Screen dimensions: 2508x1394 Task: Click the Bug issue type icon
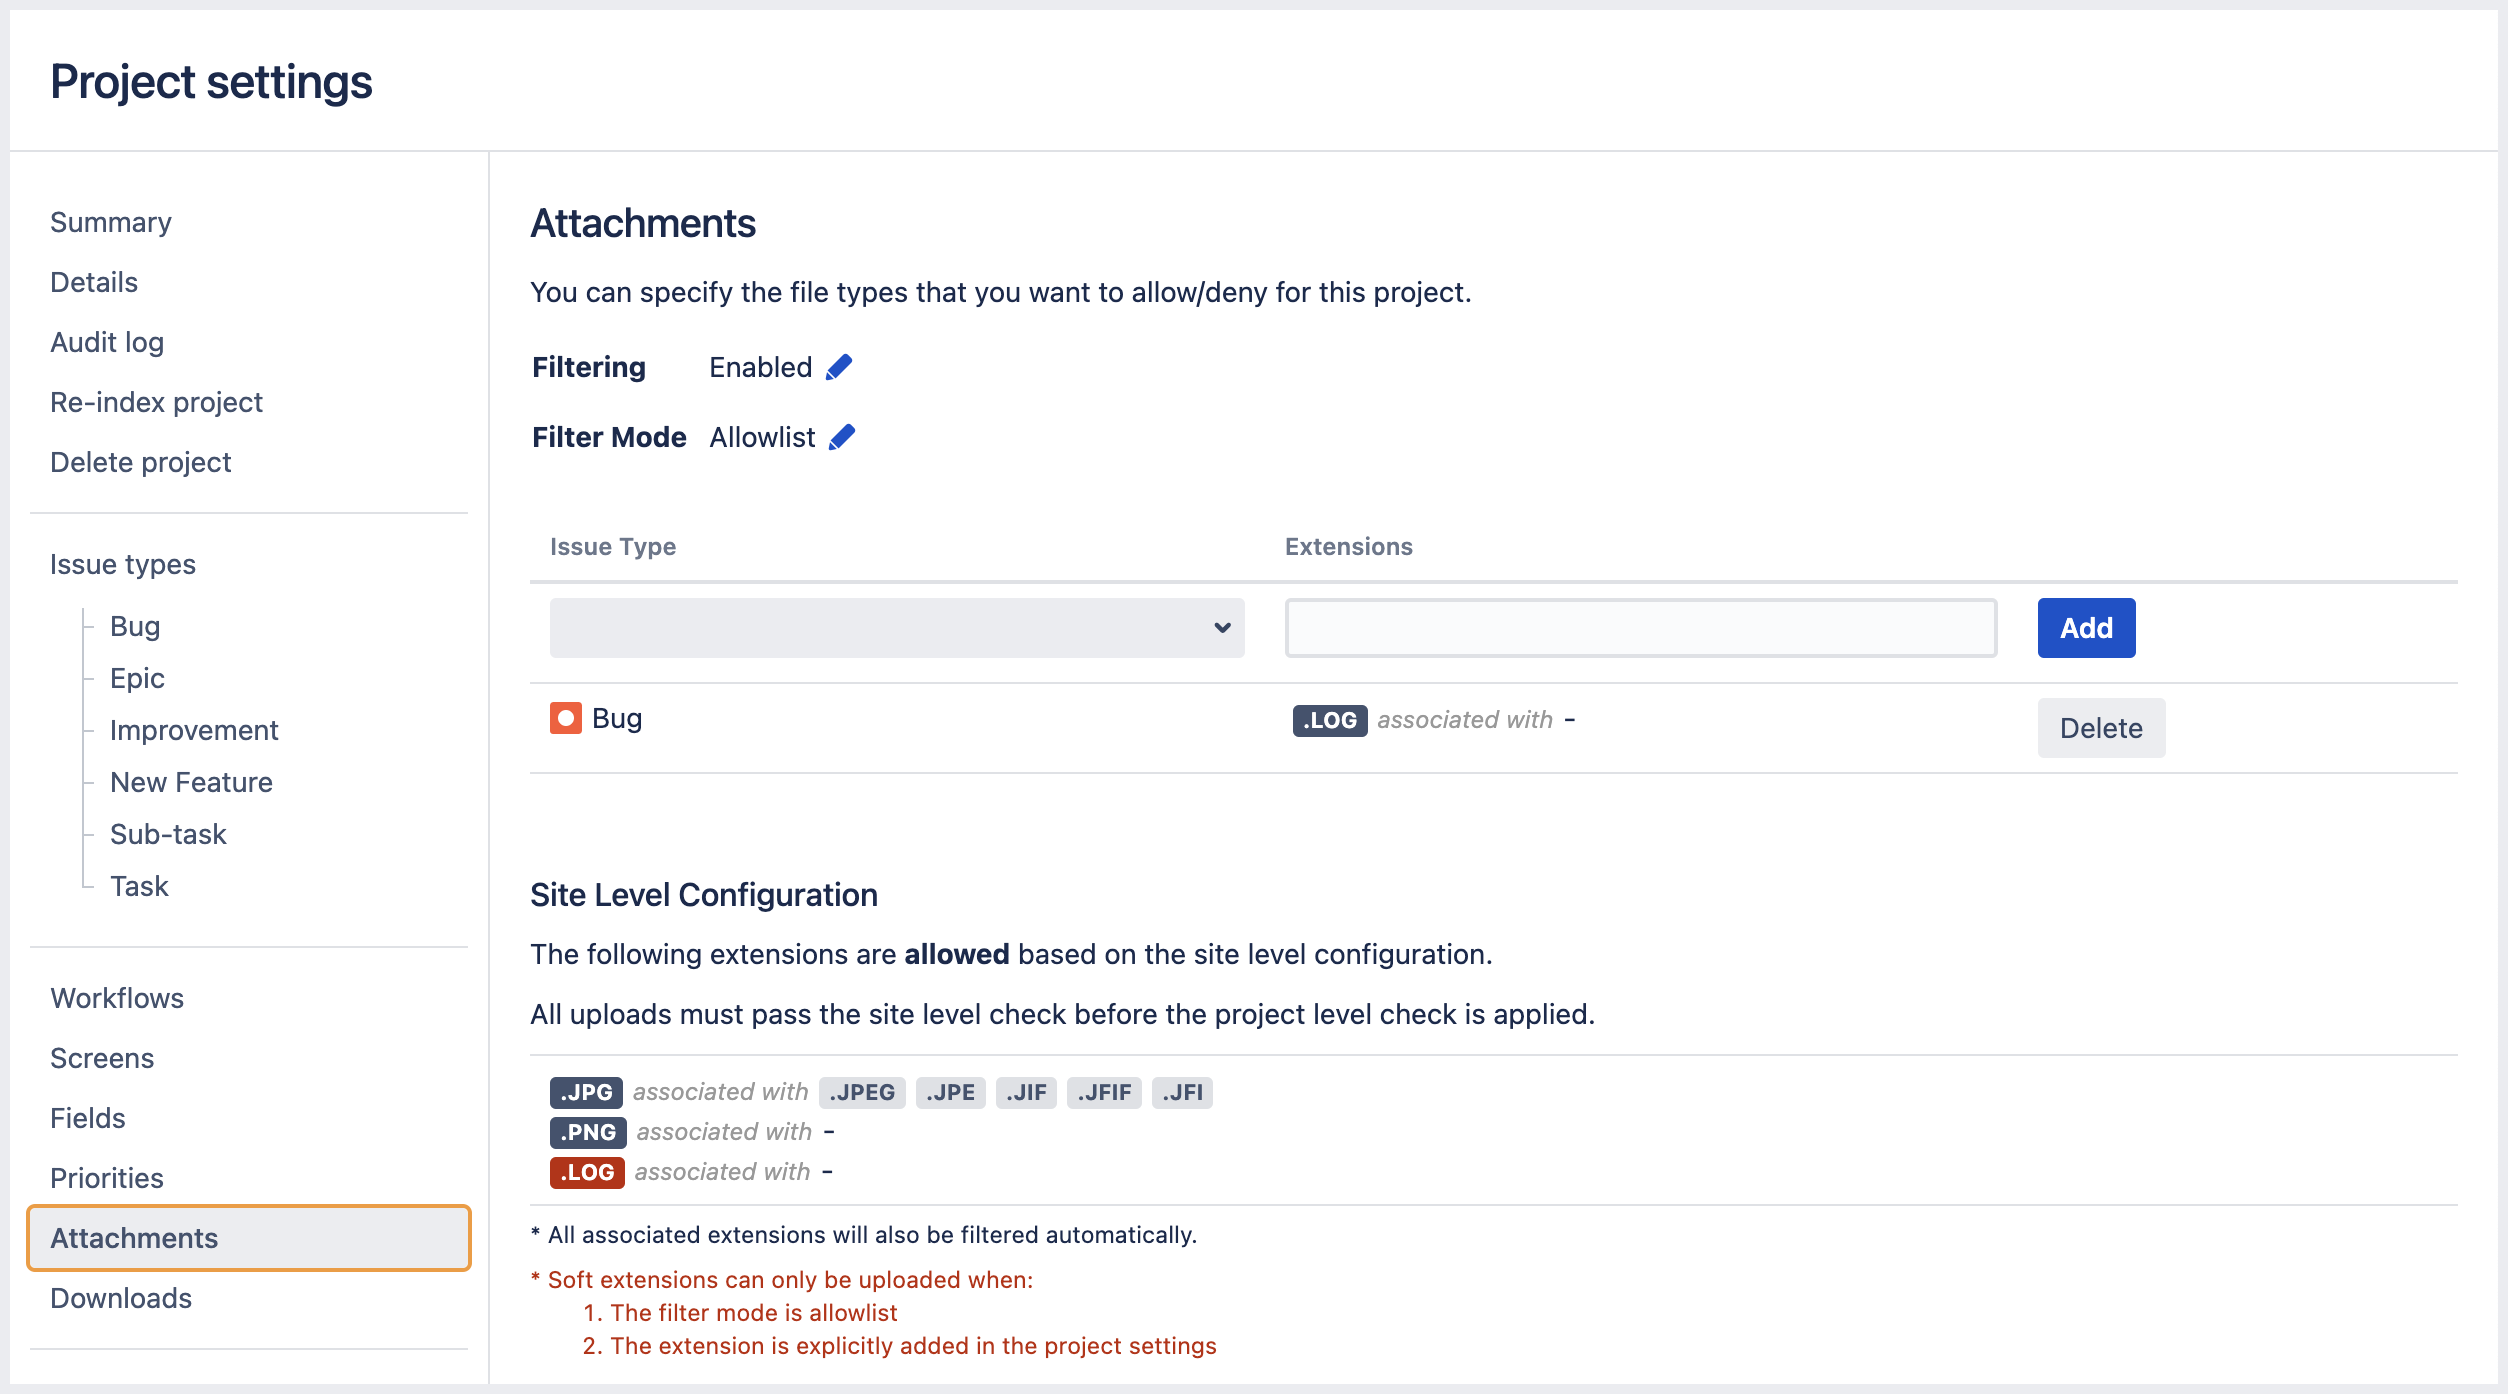(565, 718)
